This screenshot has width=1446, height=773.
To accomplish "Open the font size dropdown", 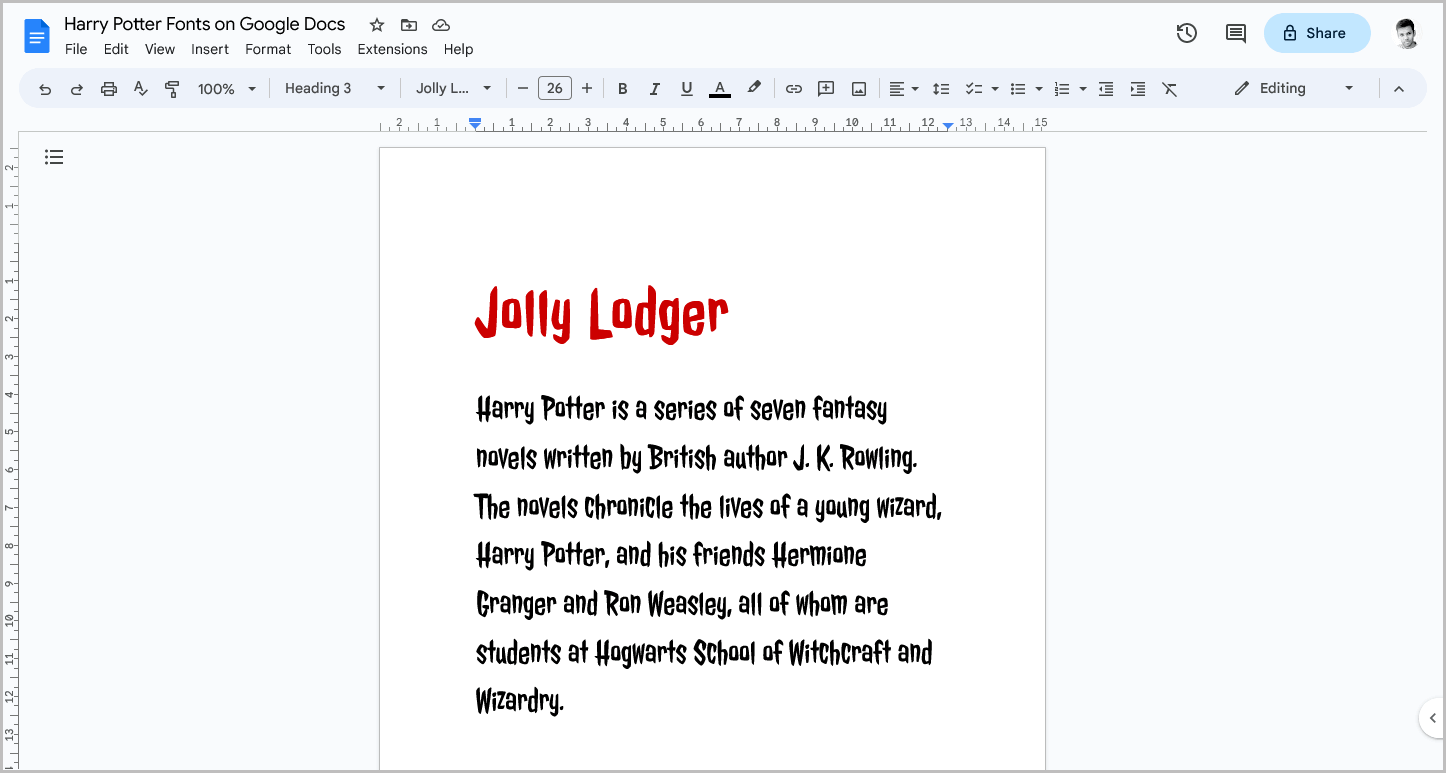I will click(x=555, y=88).
